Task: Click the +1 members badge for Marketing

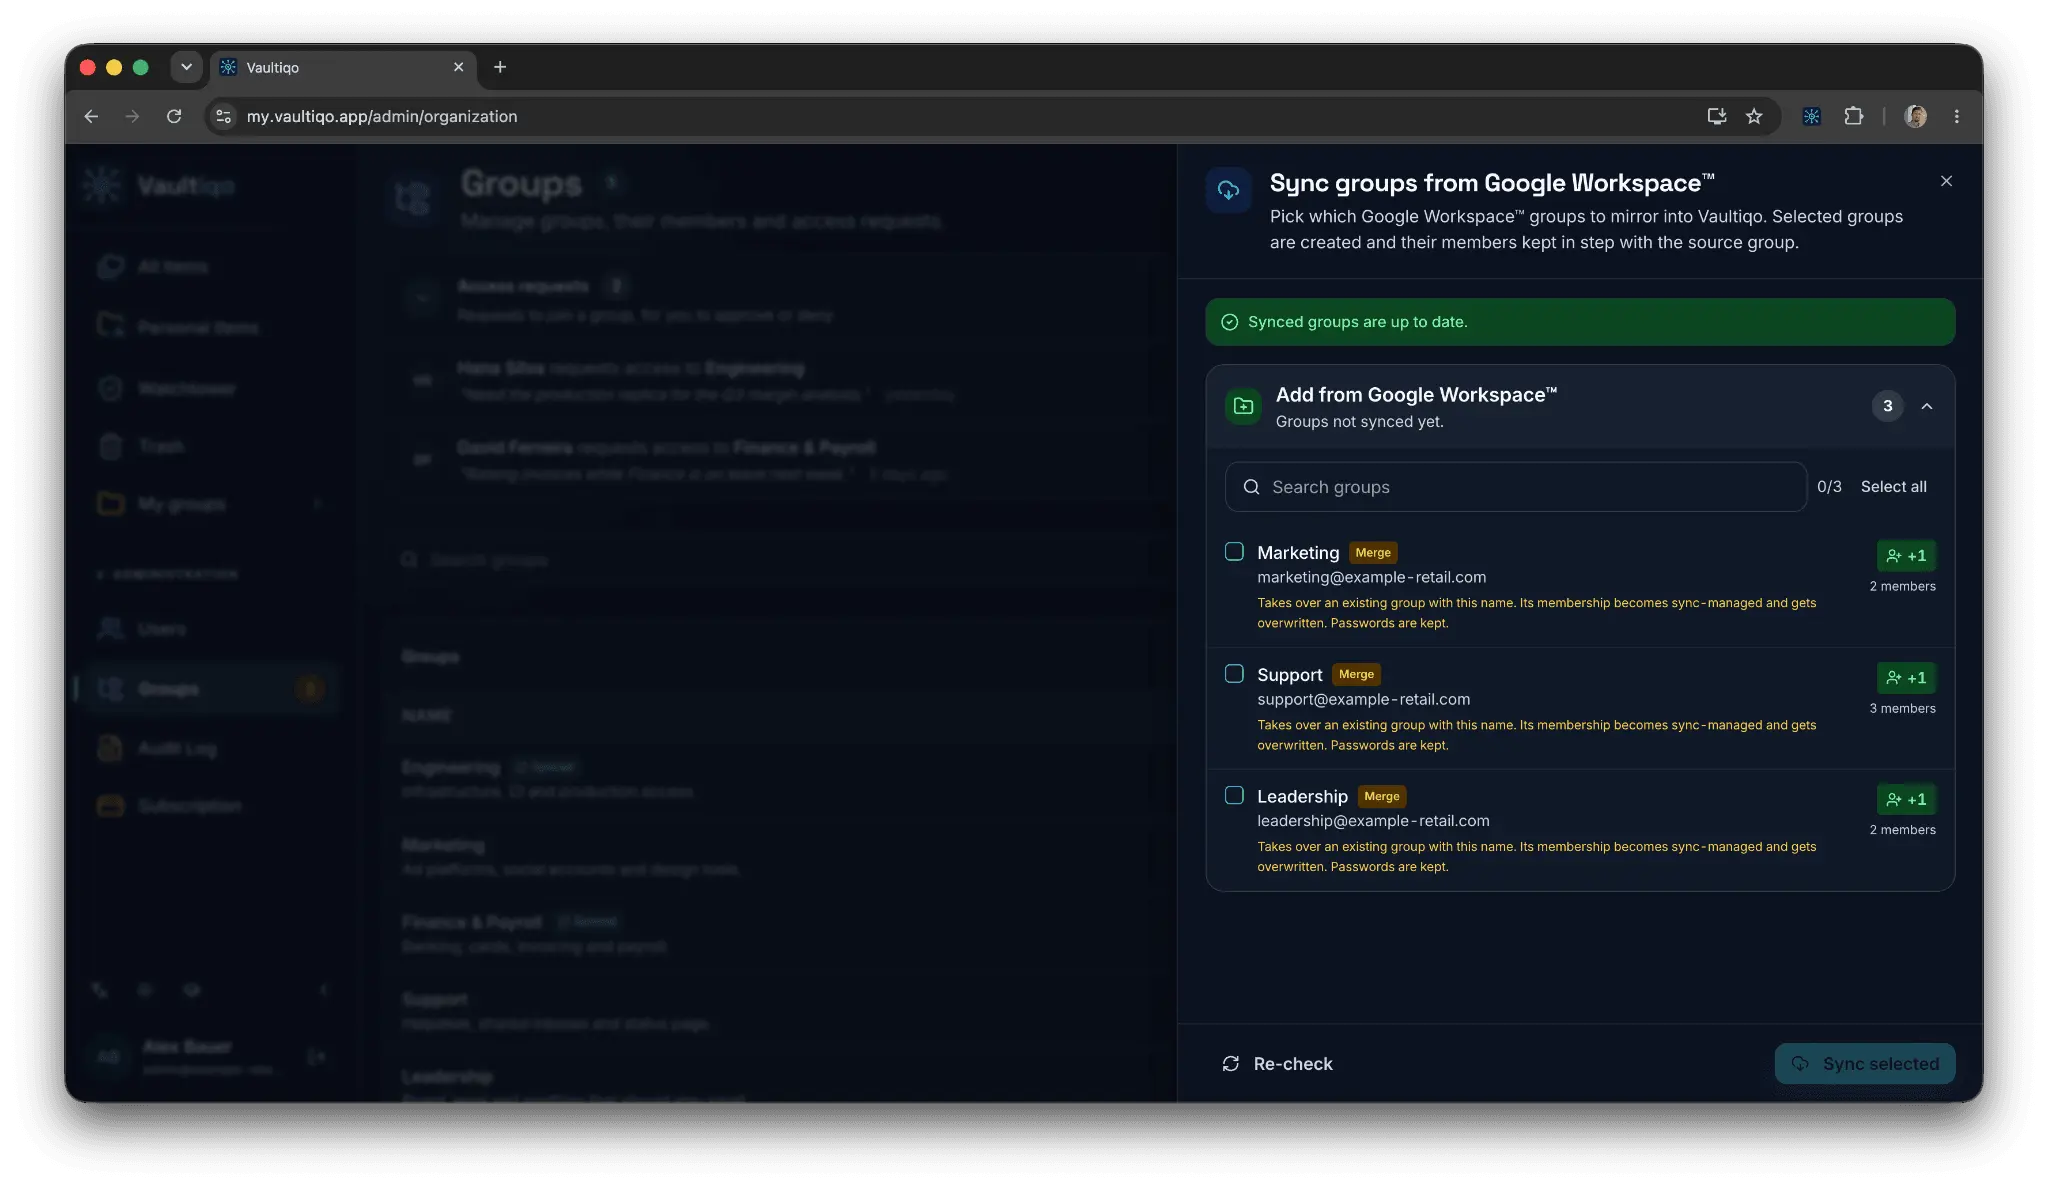Action: (x=1906, y=556)
